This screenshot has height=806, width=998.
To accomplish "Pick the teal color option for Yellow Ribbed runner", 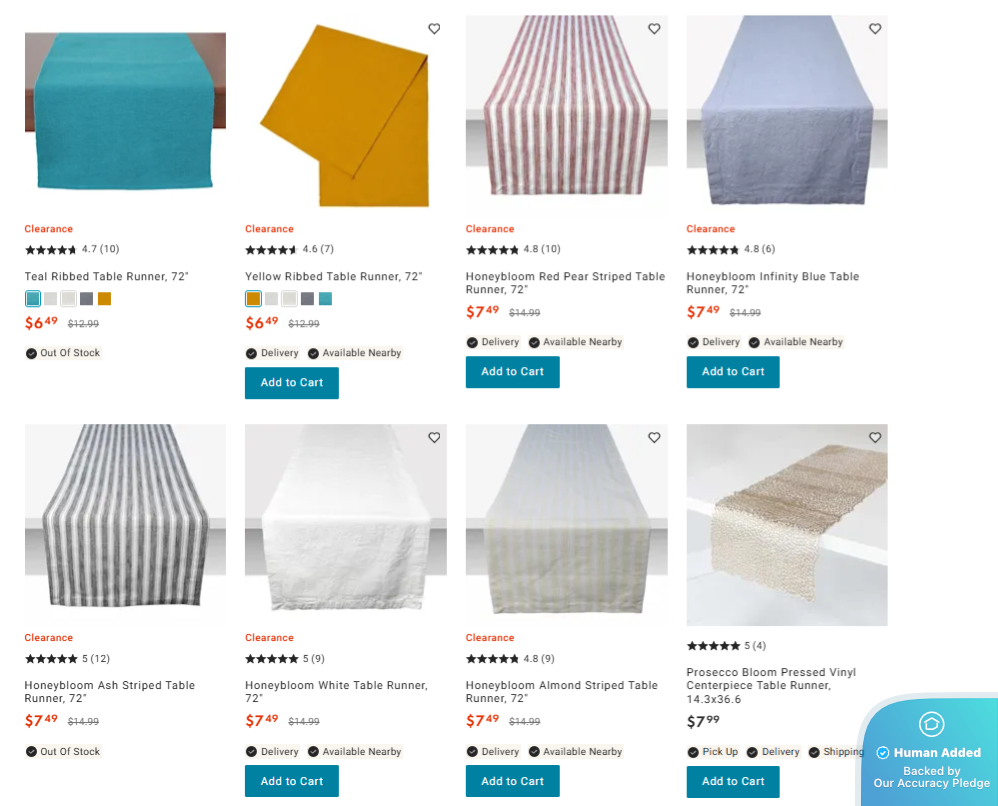I will (324, 298).
